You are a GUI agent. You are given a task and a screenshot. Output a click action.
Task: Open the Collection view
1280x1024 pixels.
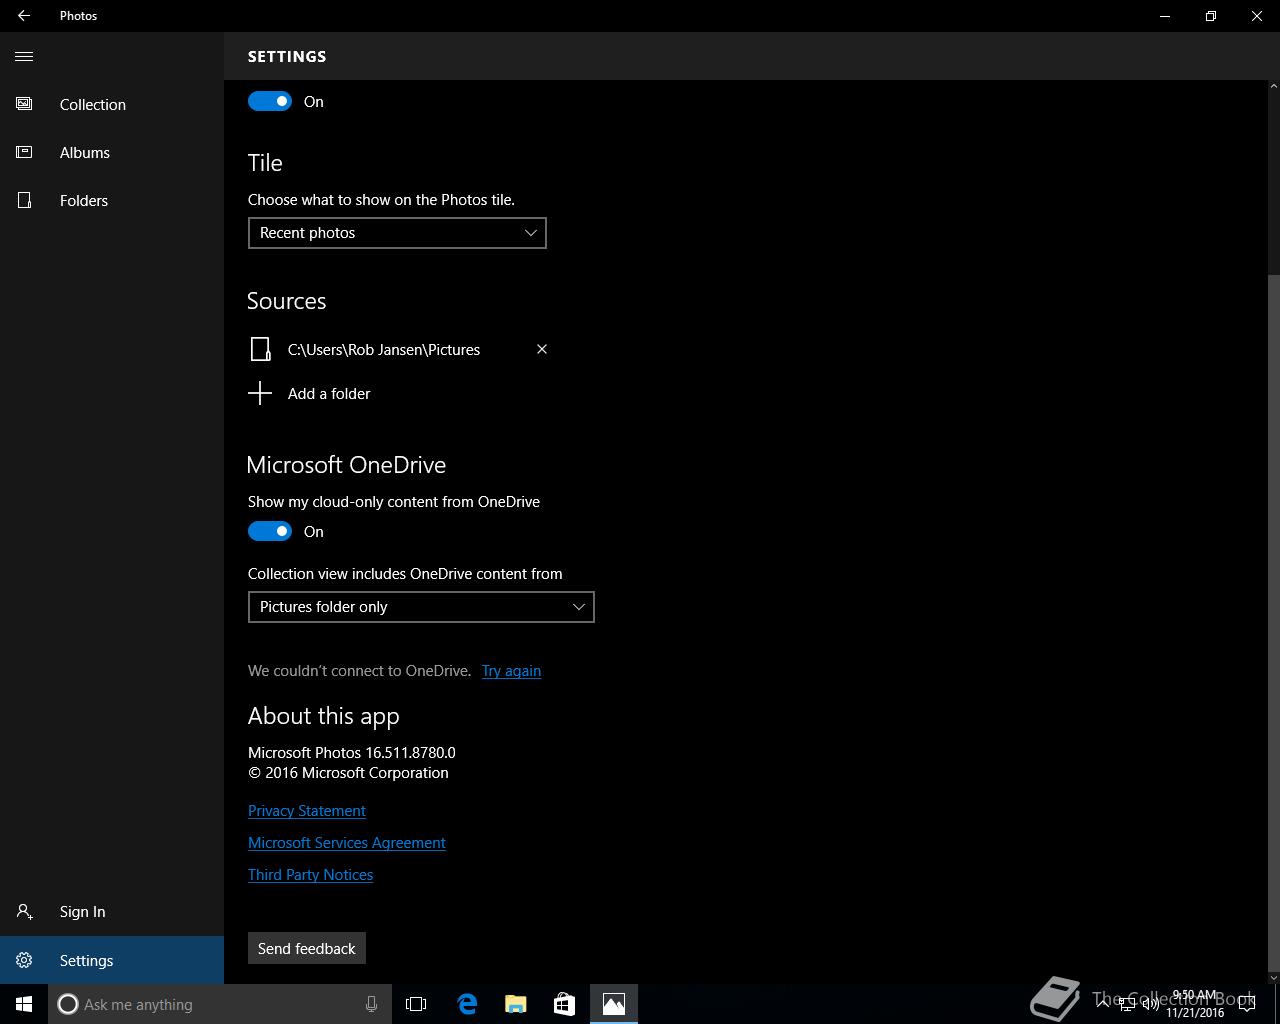pyautogui.click(x=112, y=104)
